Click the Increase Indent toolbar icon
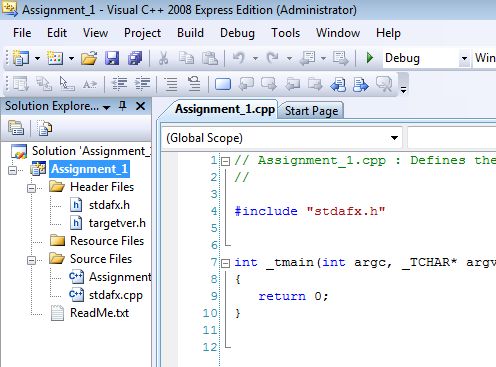Image resolution: width=496 pixels, height=367 pixels. [142, 84]
